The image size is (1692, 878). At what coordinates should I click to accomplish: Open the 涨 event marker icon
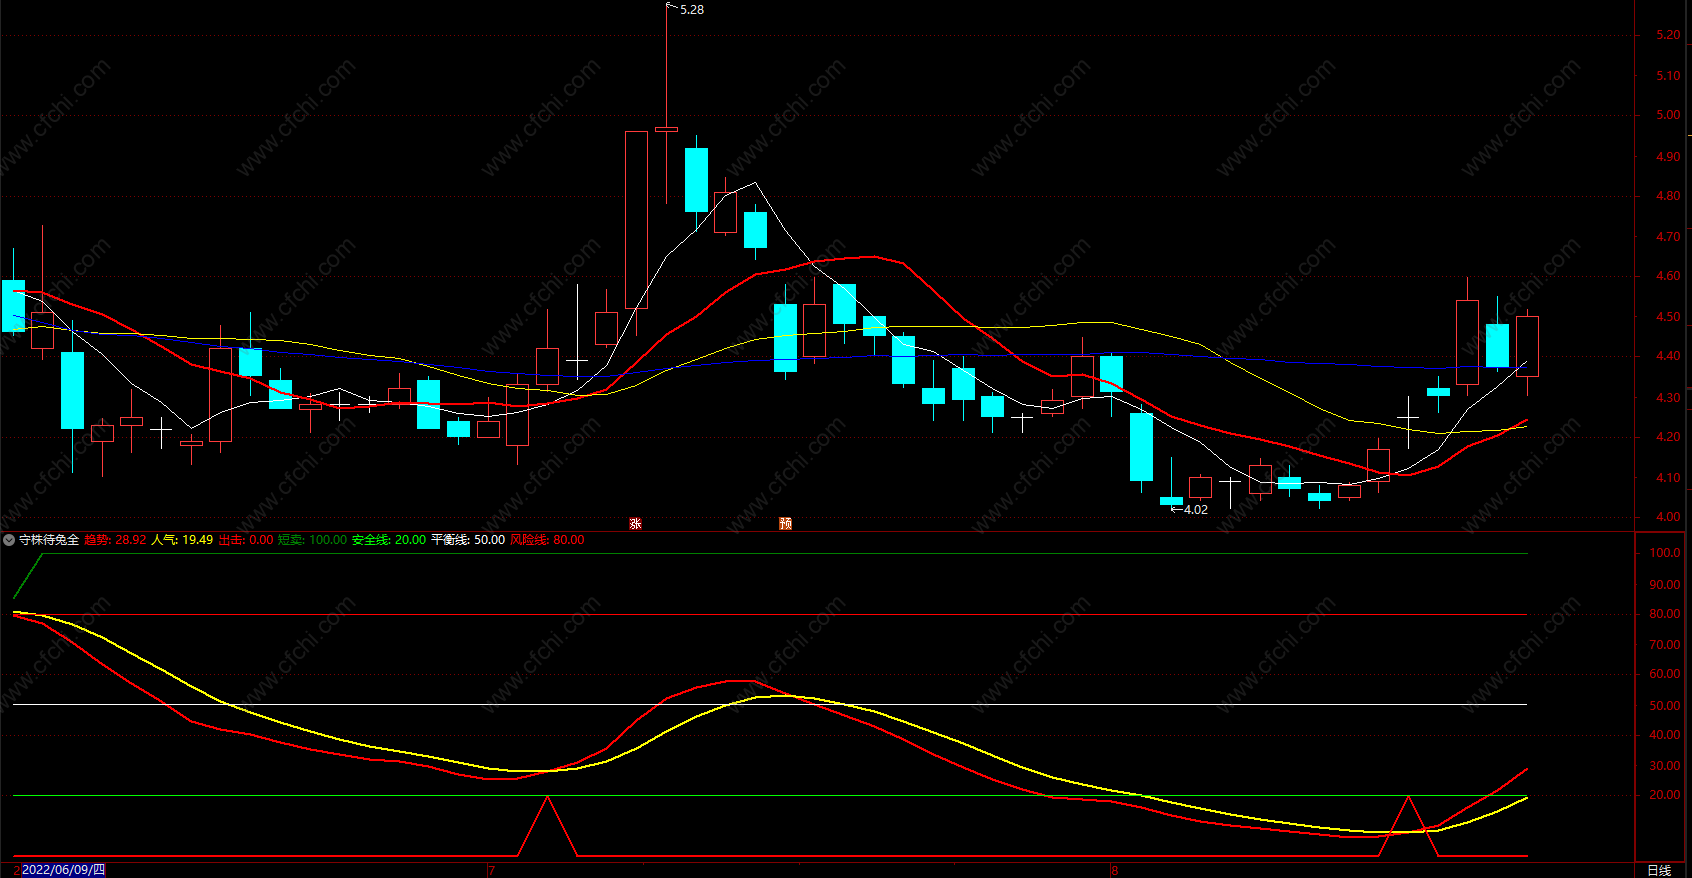tap(635, 524)
